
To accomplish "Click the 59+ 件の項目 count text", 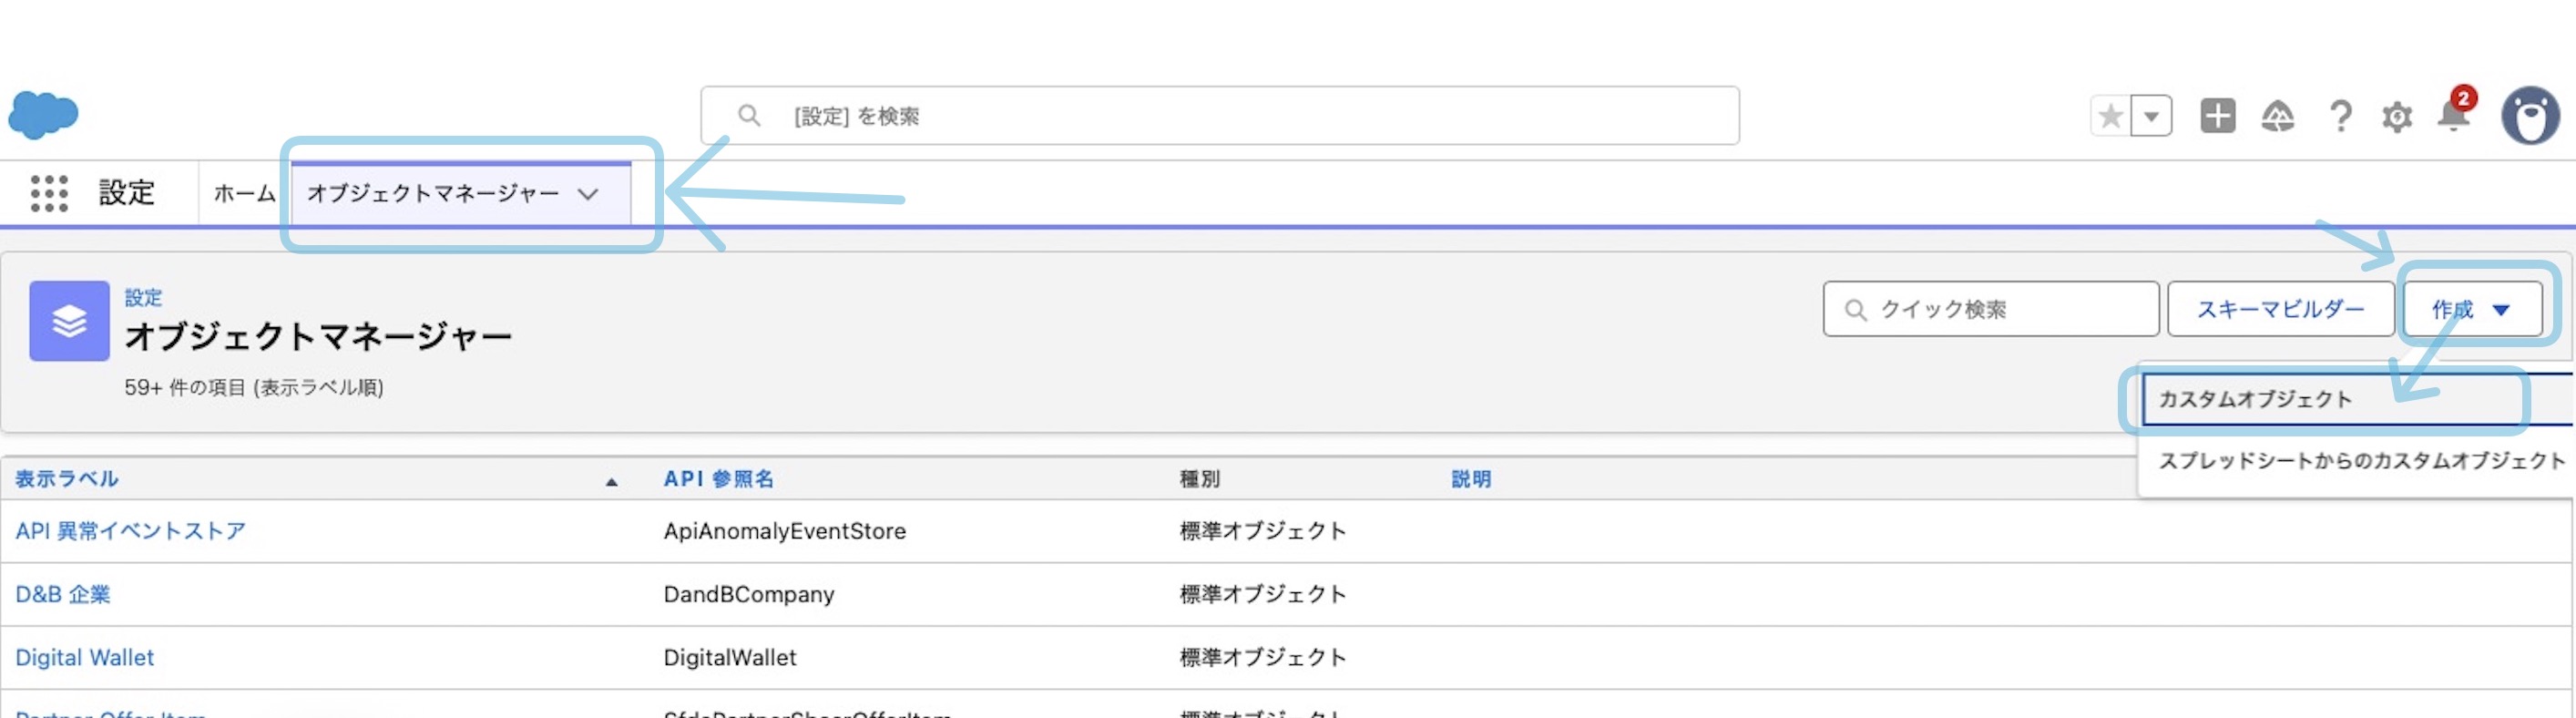I will point(254,387).
